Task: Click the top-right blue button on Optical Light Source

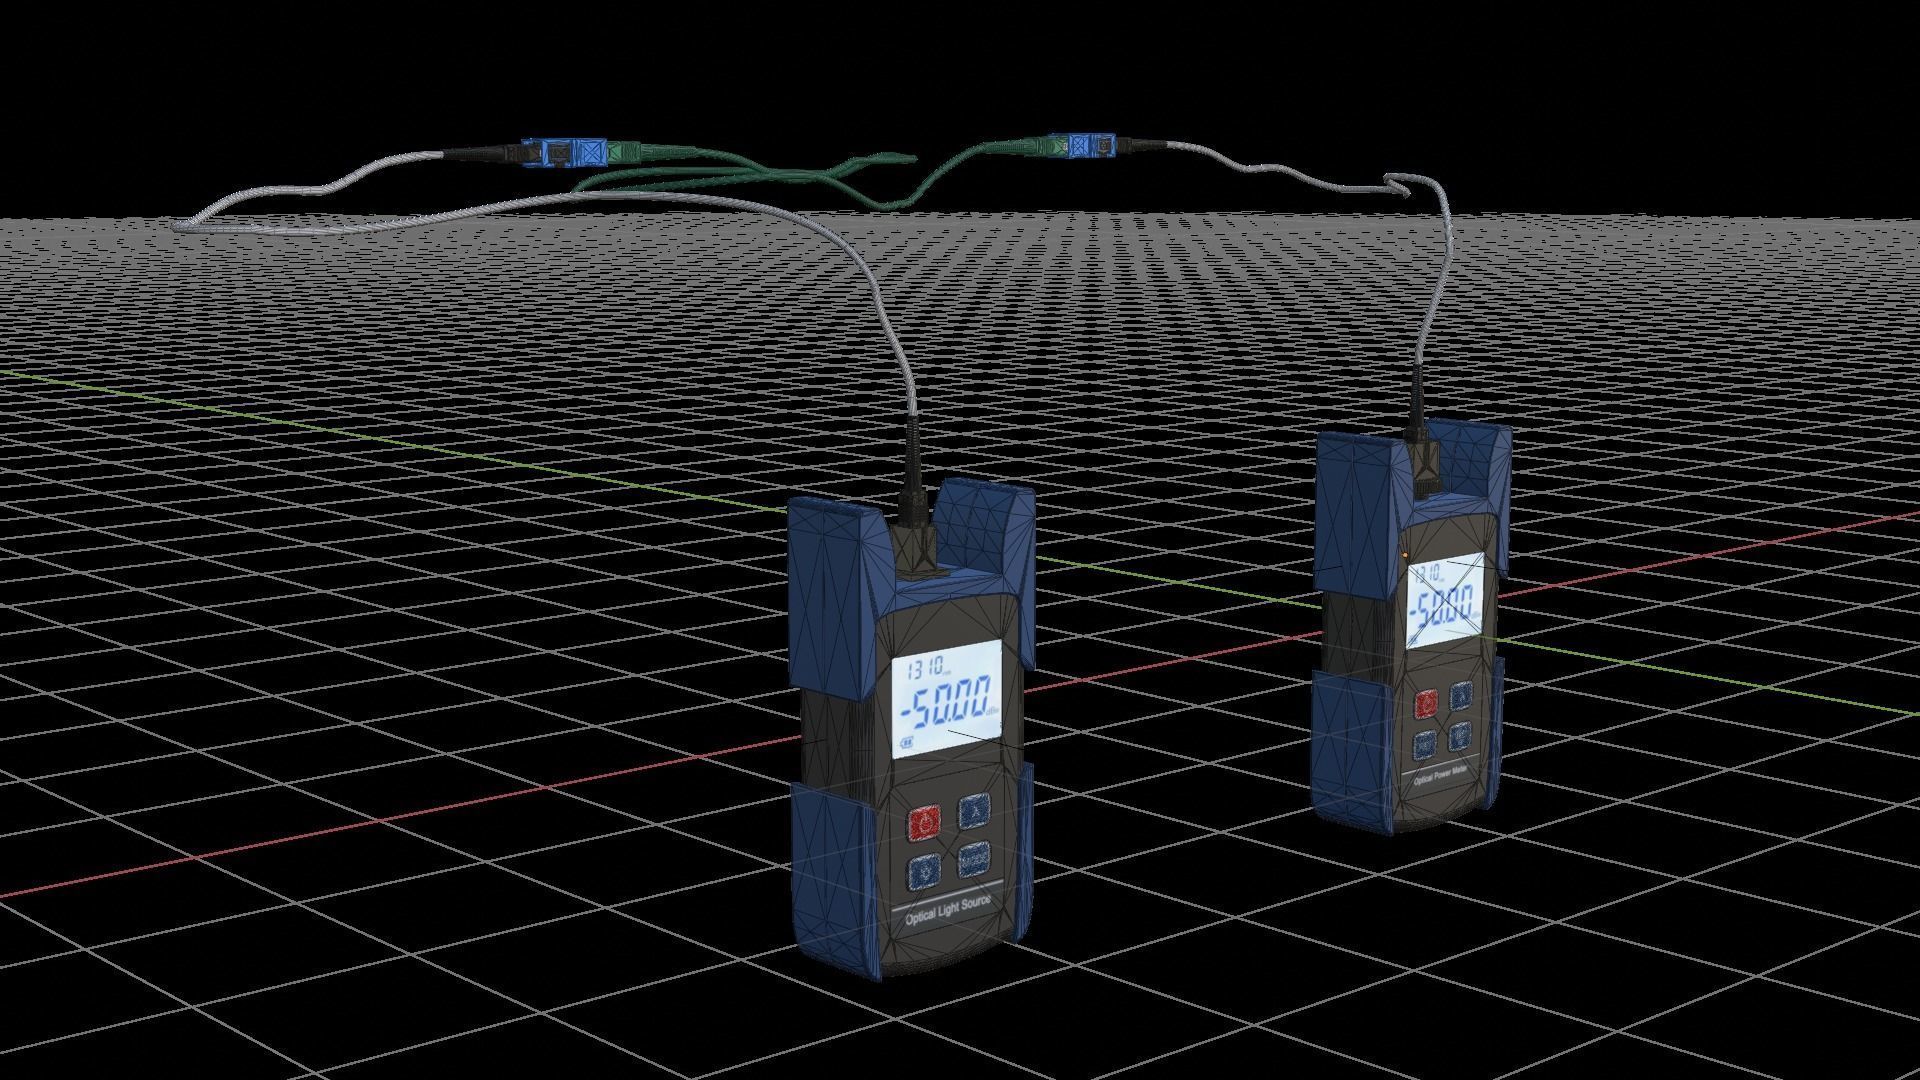Action: tap(975, 810)
